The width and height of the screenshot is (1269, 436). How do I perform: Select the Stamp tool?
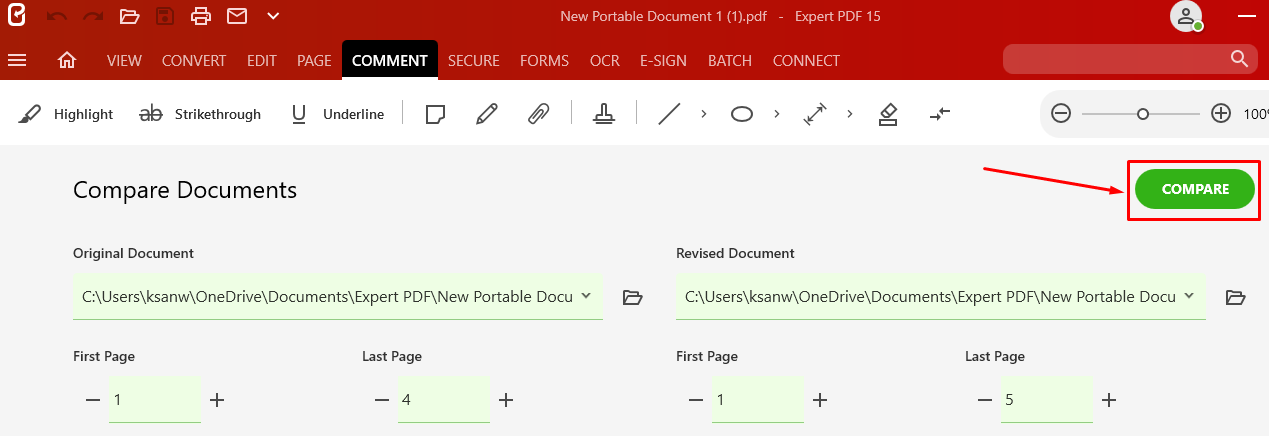tap(604, 114)
